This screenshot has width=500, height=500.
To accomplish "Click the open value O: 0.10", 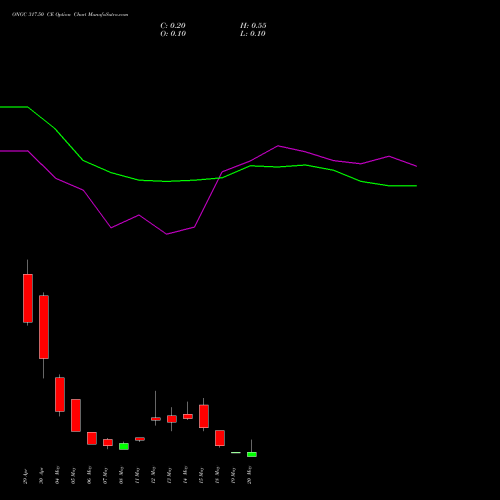I will (x=173, y=34).
